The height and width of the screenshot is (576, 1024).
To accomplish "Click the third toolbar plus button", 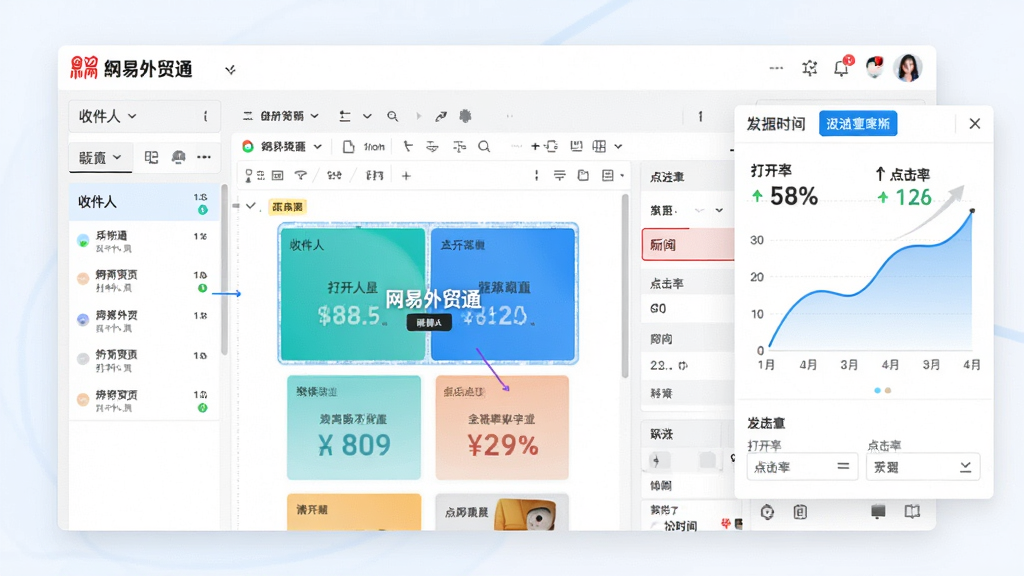I will click(x=406, y=176).
